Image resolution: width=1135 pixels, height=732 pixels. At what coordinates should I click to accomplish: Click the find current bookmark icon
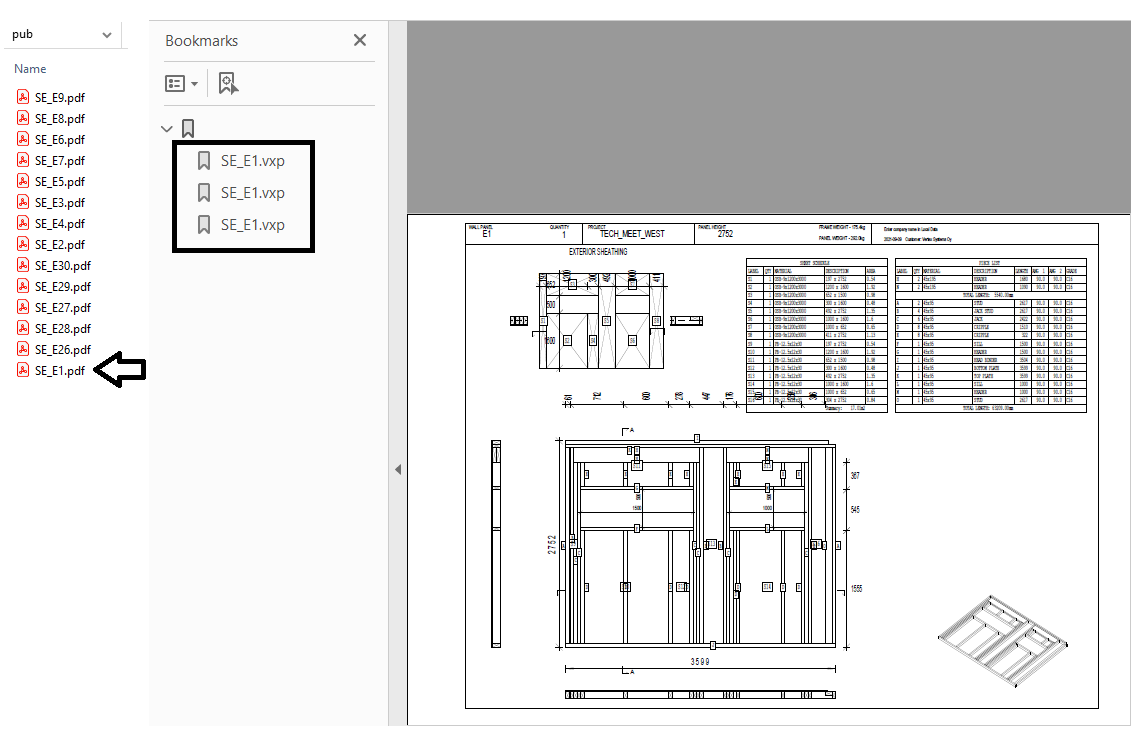coord(228,84)
